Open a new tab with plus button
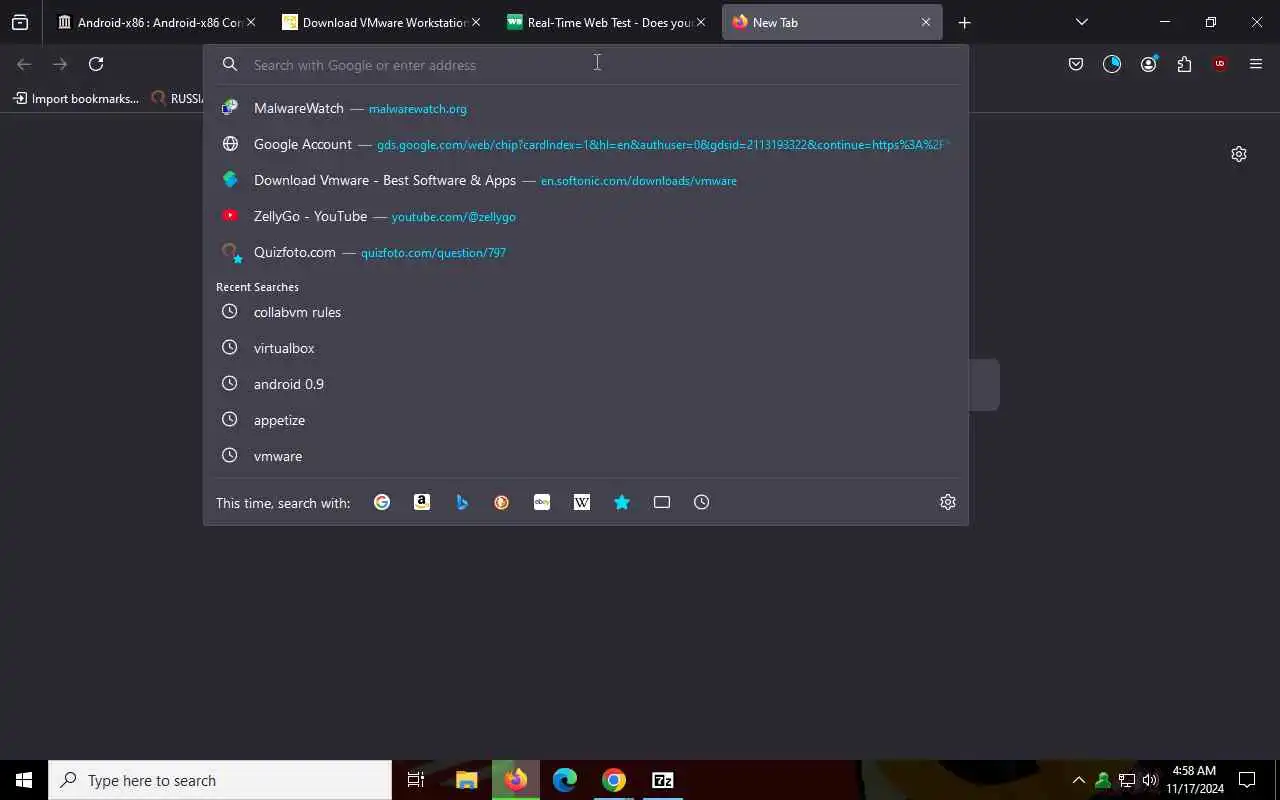The width and height of the screenshot is (1280, 800). (x=964, y=22)
